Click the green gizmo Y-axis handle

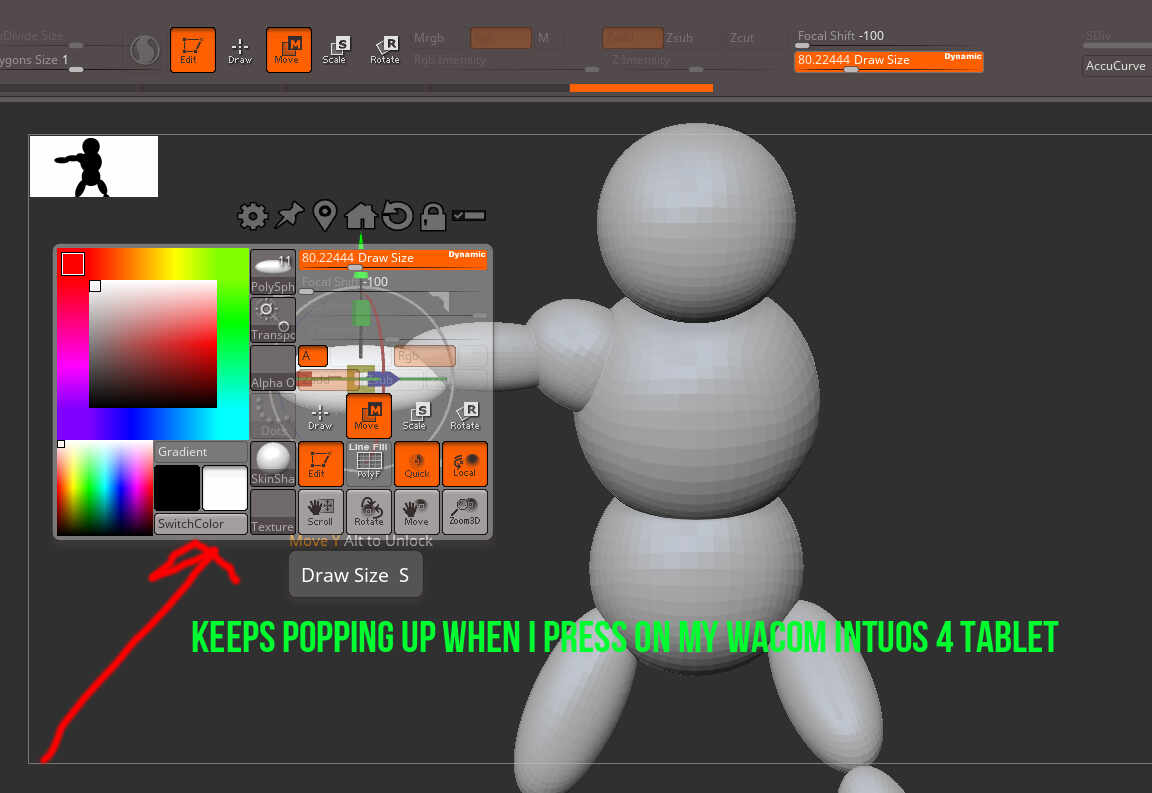click(361, 313)
